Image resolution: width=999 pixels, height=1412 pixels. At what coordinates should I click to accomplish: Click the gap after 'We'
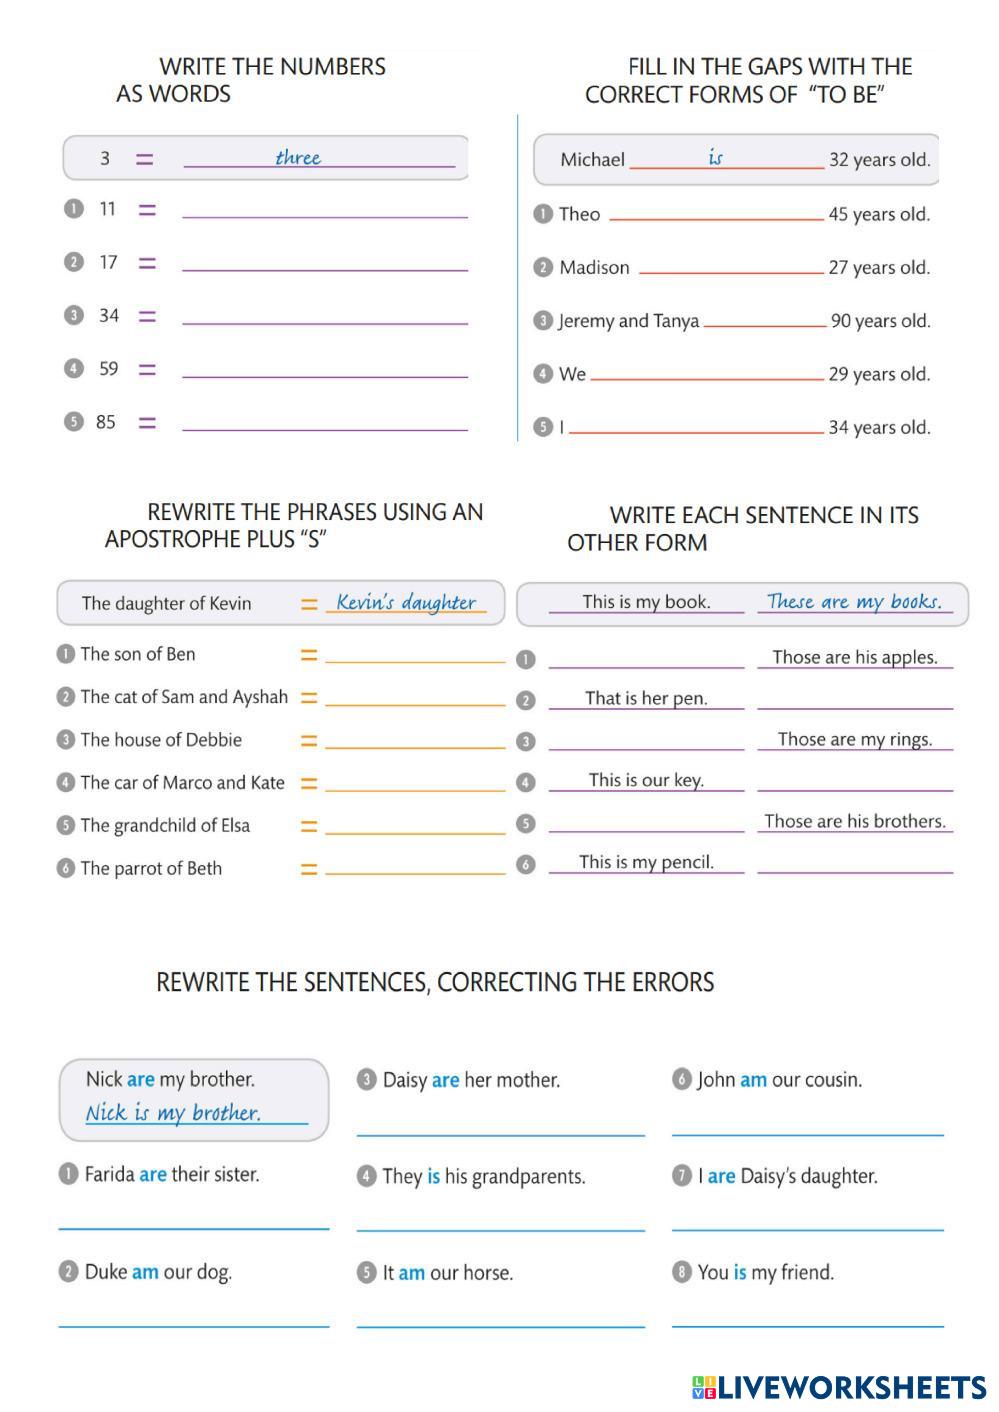(x=707, y=371)
